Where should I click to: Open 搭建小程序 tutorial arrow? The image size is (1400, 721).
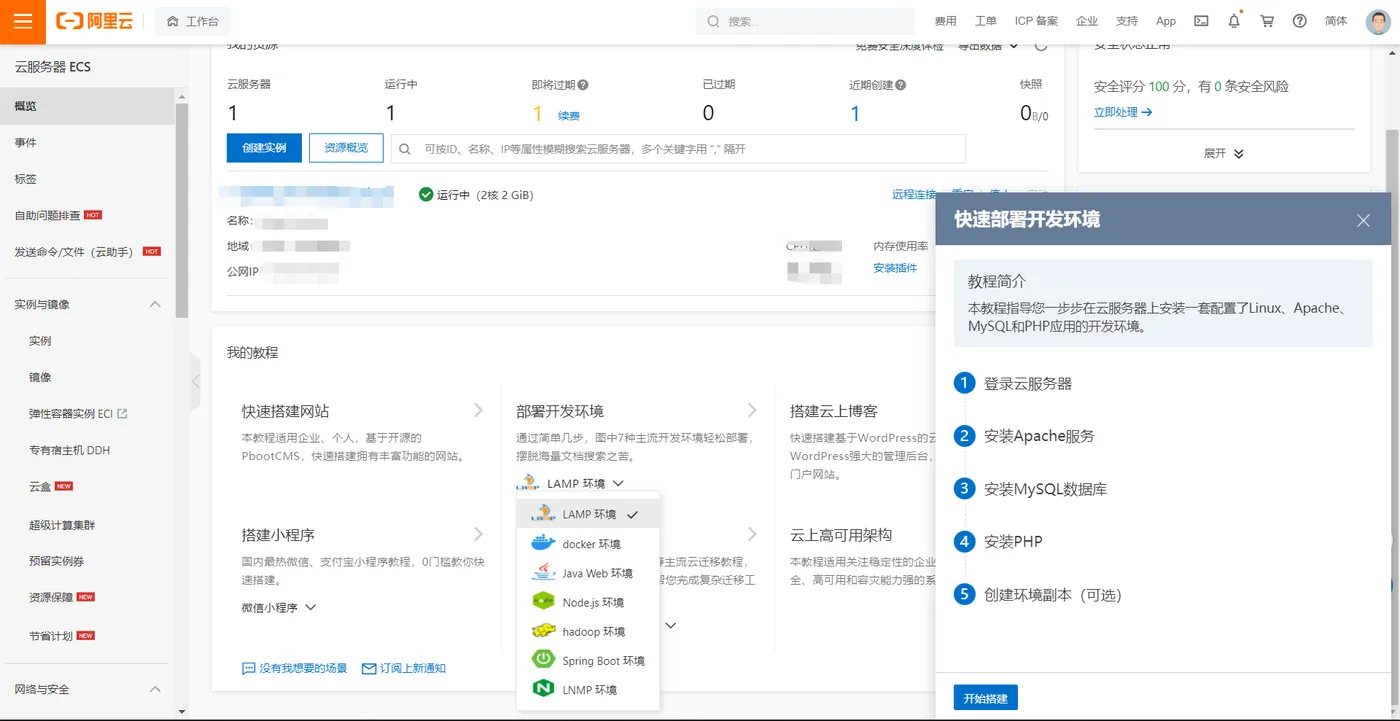pos(478,534)
